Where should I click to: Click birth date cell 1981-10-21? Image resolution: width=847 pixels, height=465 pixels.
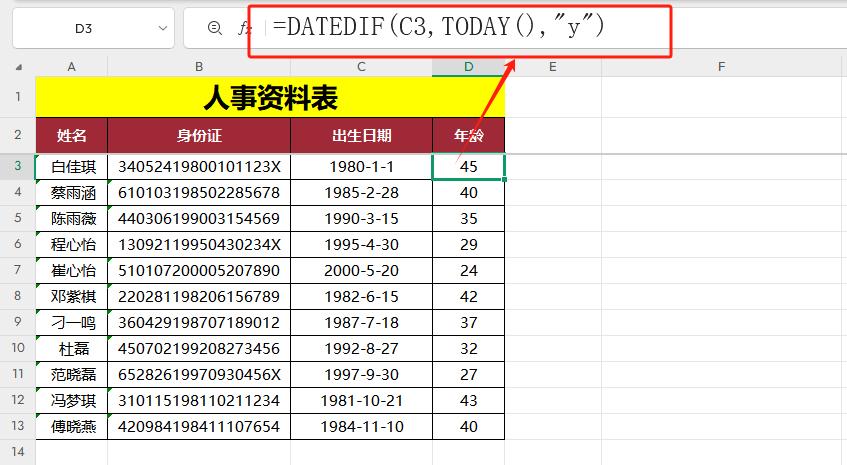pyautogui.click(x=361, y=401)
